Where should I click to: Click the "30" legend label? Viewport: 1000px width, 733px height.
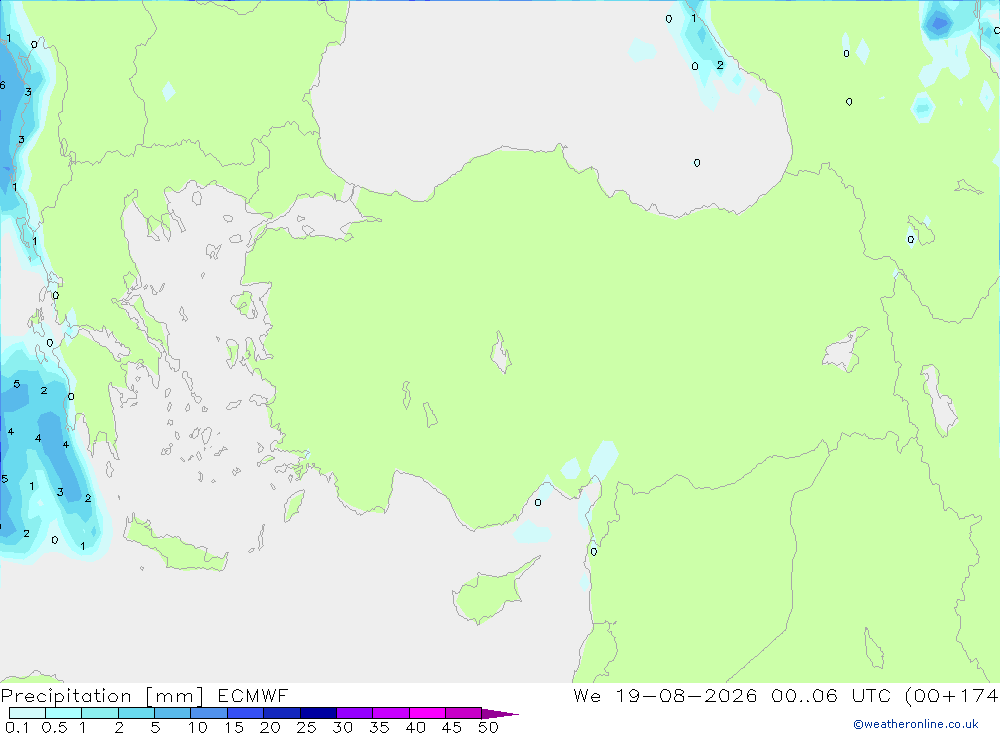point(342,727)
